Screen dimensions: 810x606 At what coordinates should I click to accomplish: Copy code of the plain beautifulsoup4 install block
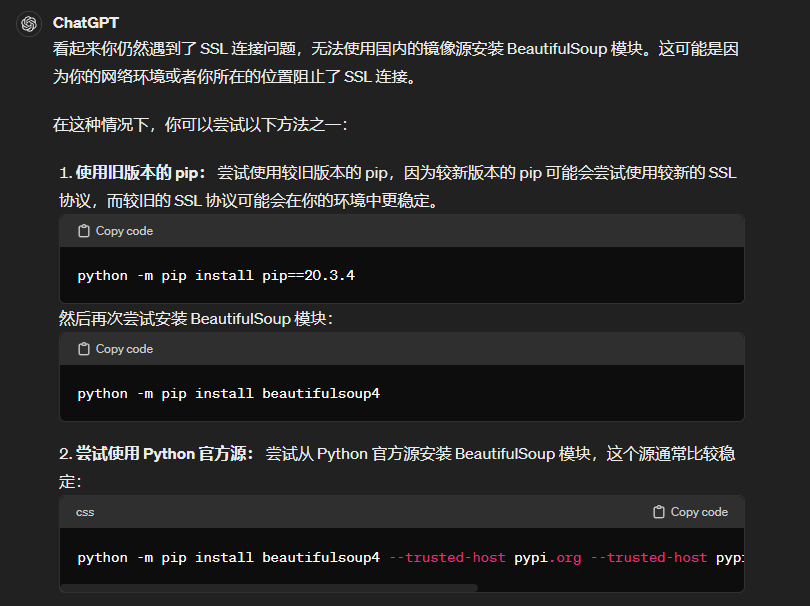coord(116,349)
